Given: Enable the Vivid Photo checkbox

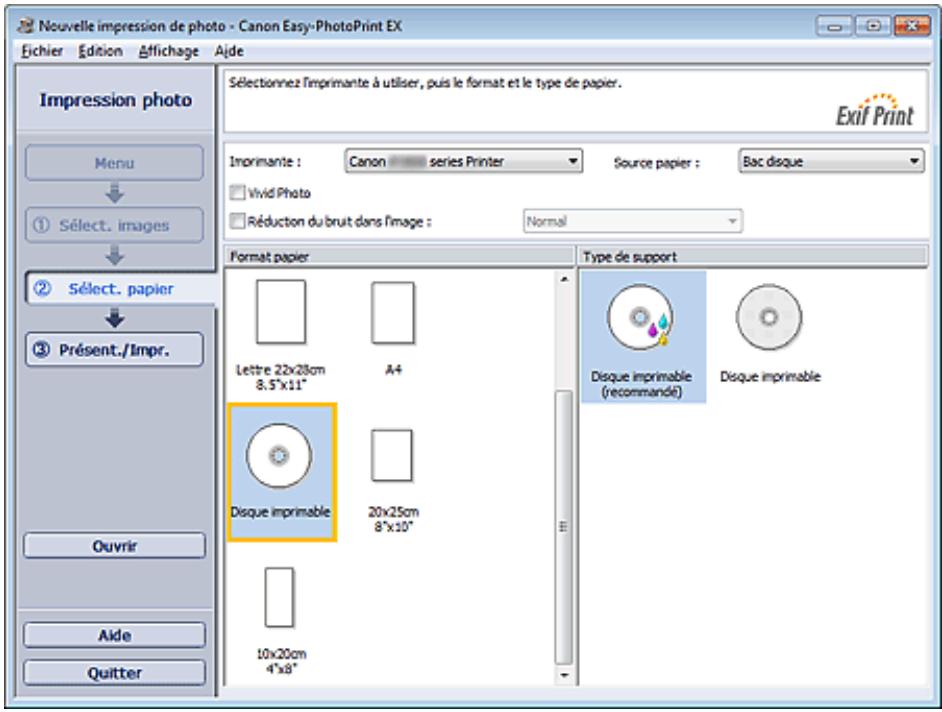Looking at the screenshot, I should 238,192.
